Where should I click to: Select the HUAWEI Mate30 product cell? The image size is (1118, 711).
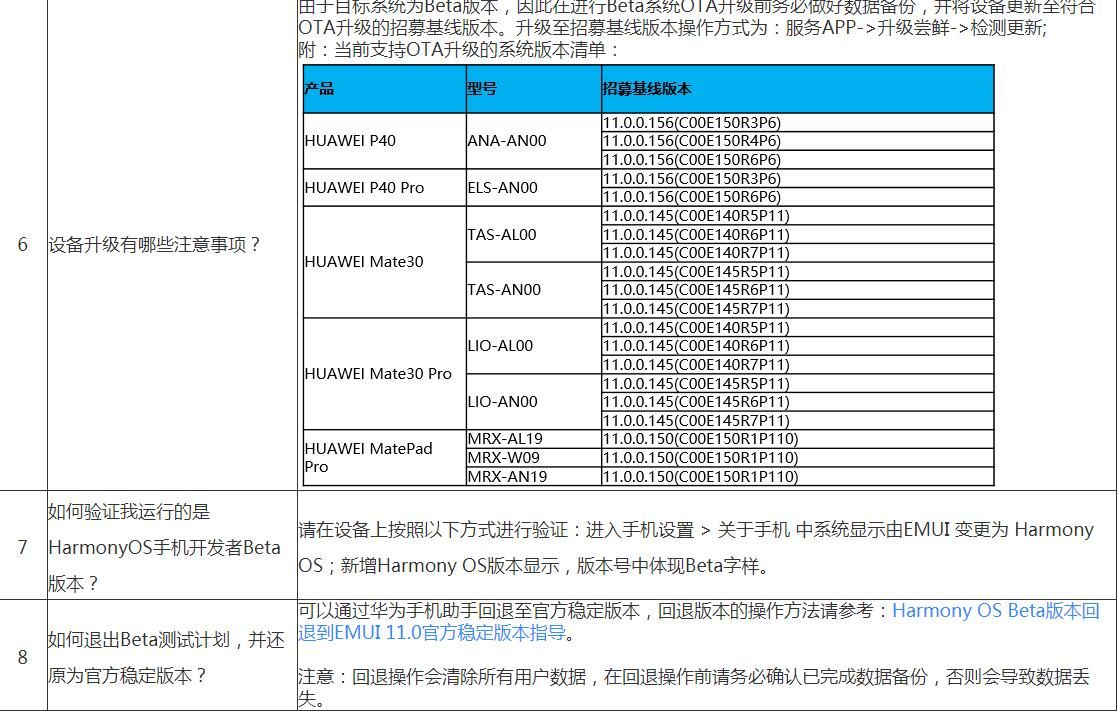click(384, 262)
